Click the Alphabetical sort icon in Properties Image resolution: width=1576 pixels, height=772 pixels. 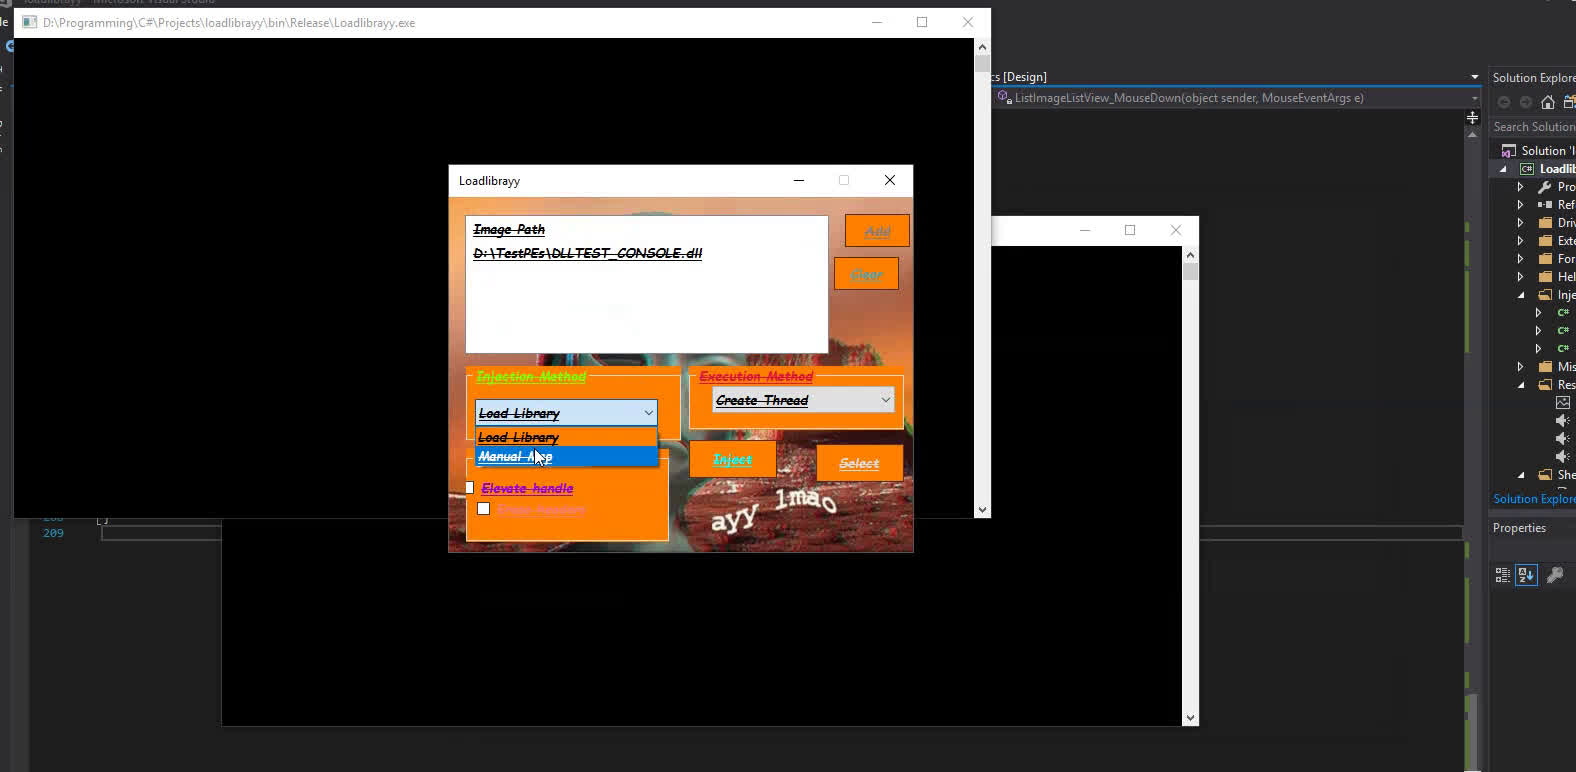[x=1526, y=575]
